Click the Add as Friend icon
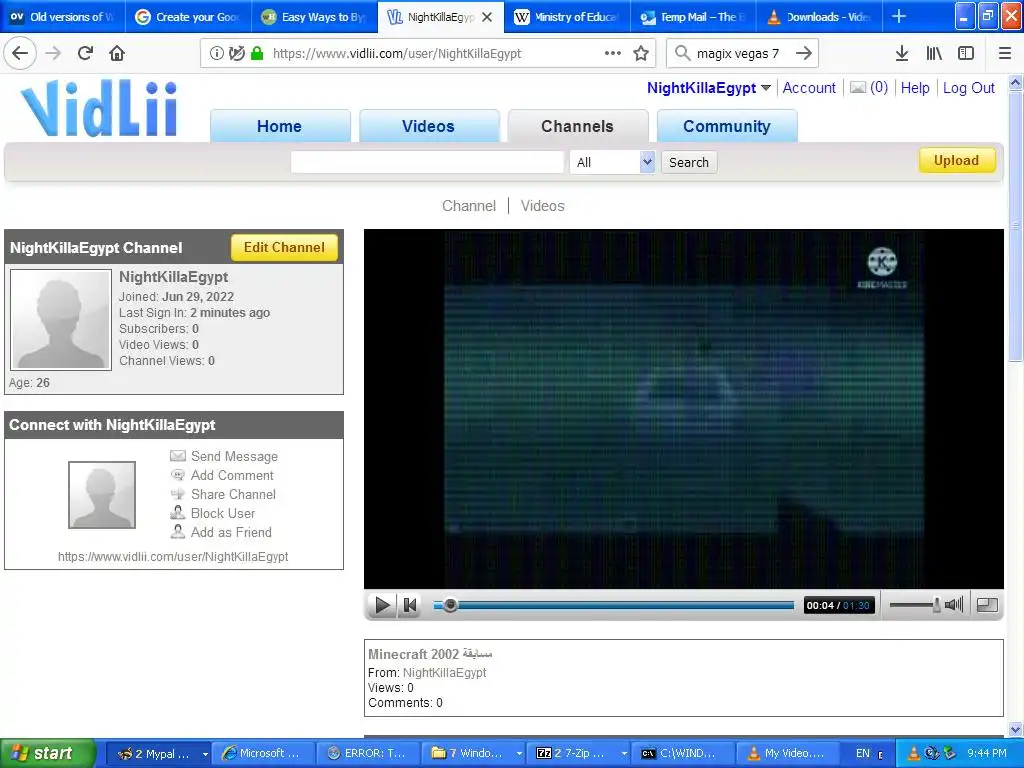 tap(178, 532)
